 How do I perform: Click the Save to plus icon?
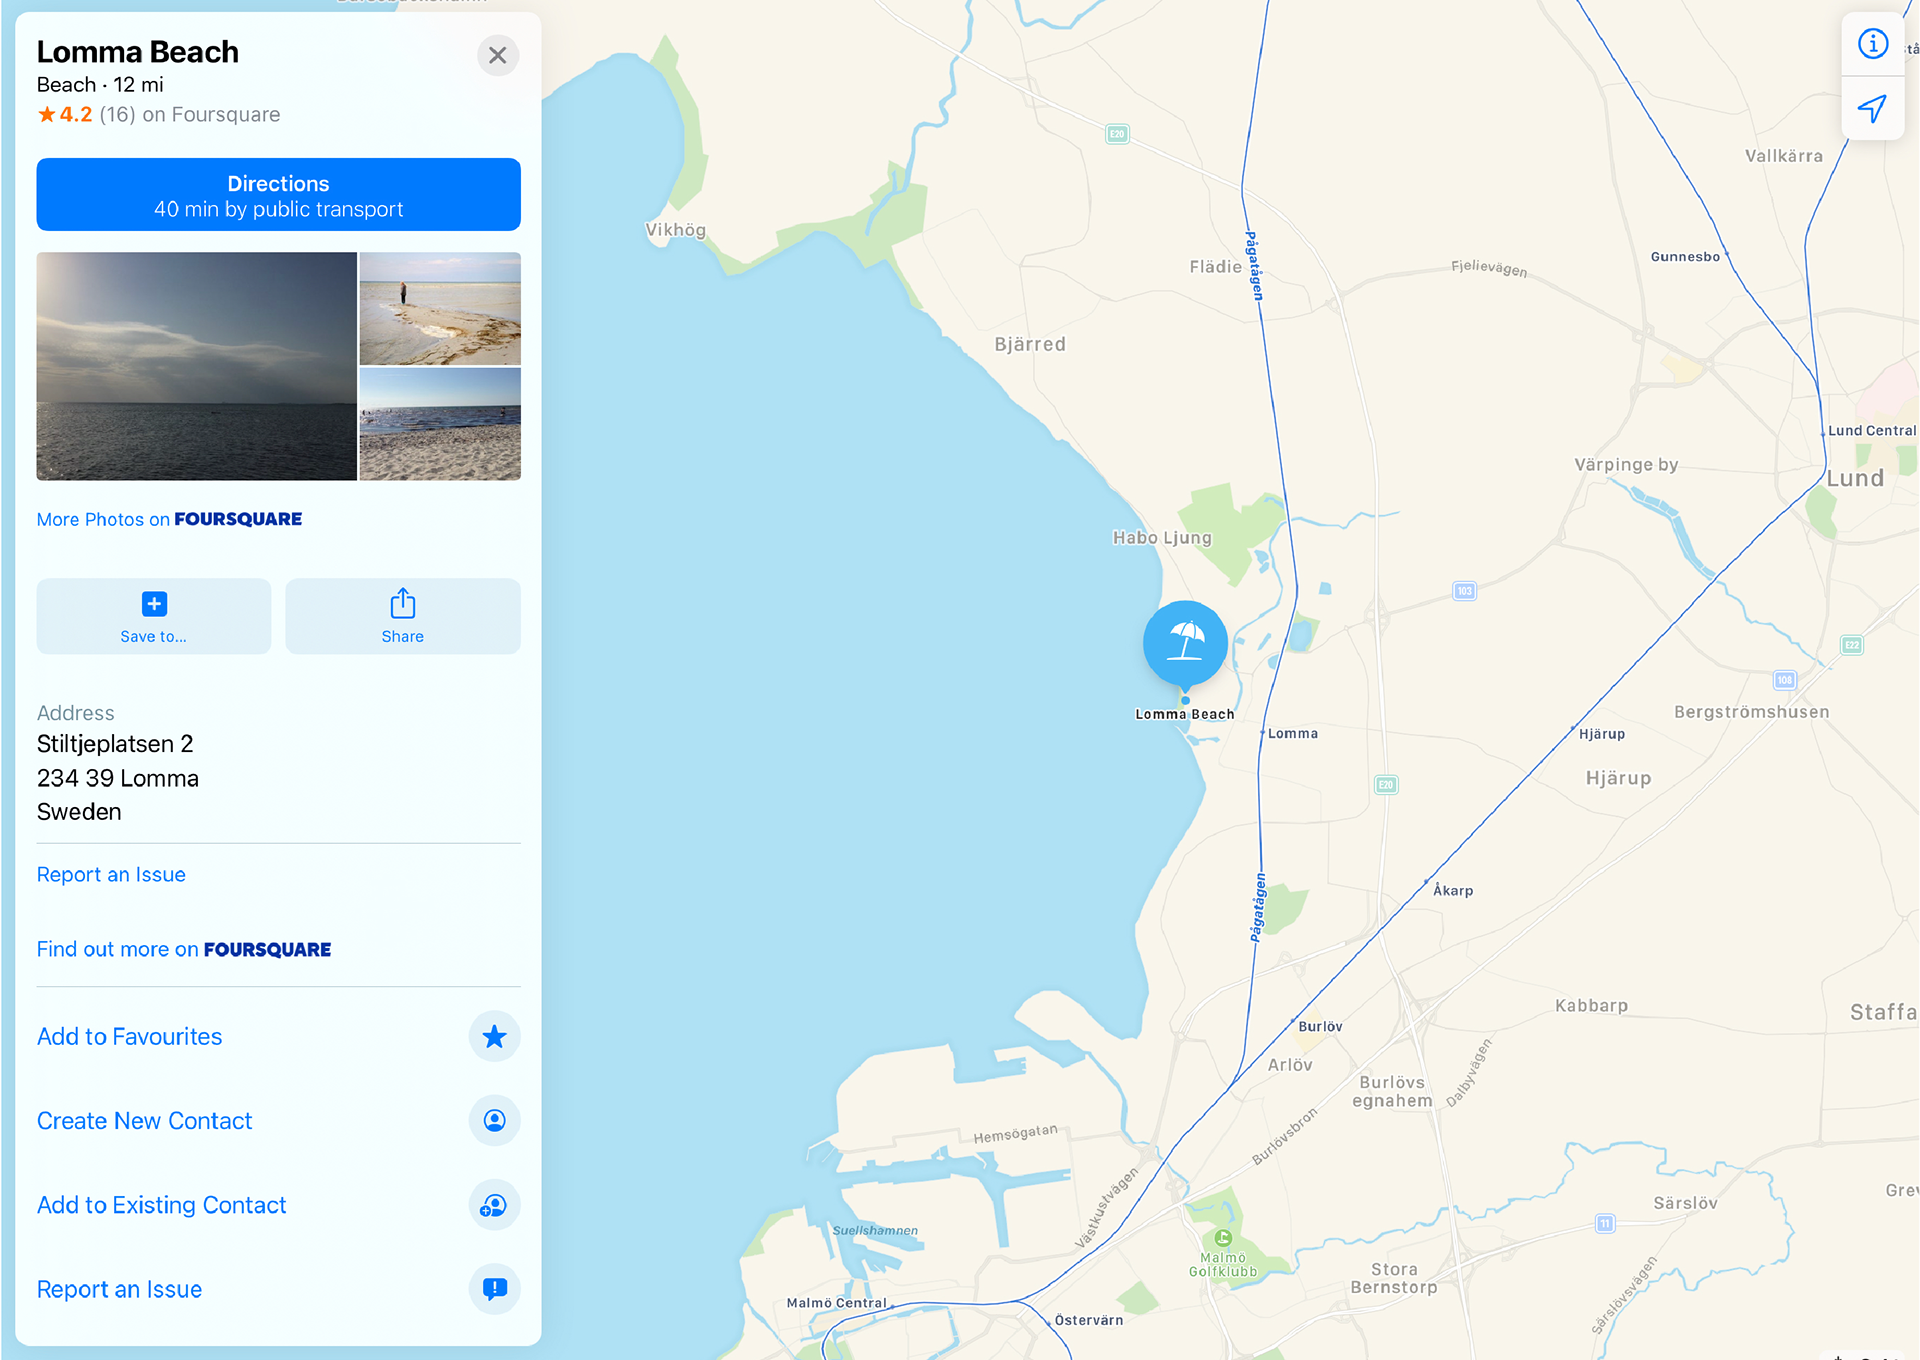[154, 604]
